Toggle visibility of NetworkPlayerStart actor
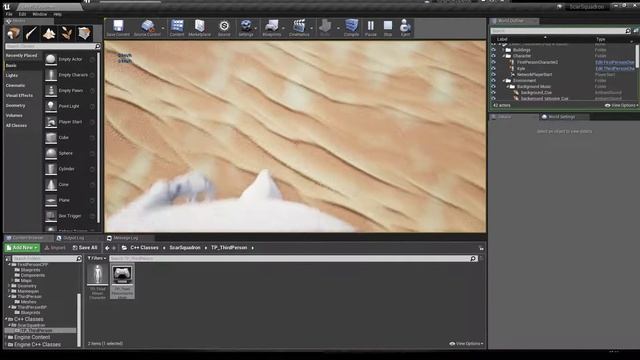This screenshot has width=640, height=360. point(493,74)
